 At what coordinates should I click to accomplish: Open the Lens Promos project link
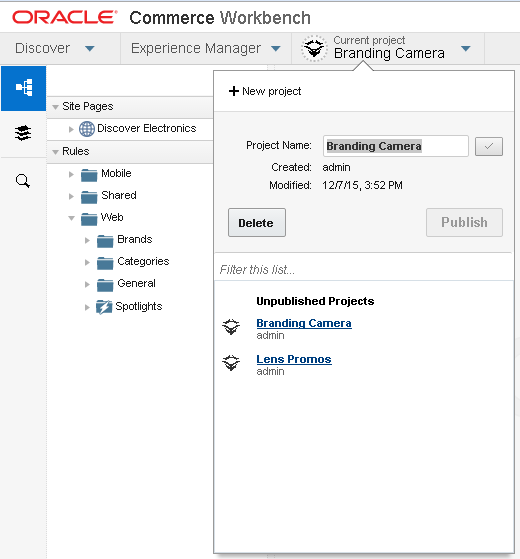(x=294, y=359)
